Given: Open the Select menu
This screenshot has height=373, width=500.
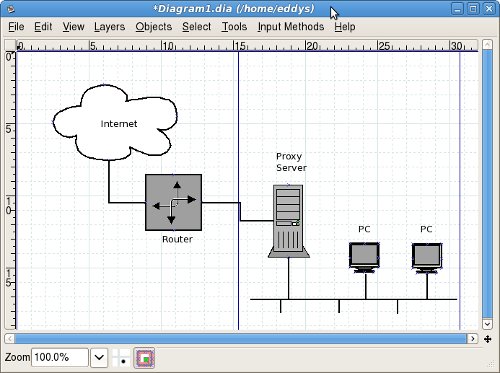Looking at the screenshot, I should [x=196, y=27].
